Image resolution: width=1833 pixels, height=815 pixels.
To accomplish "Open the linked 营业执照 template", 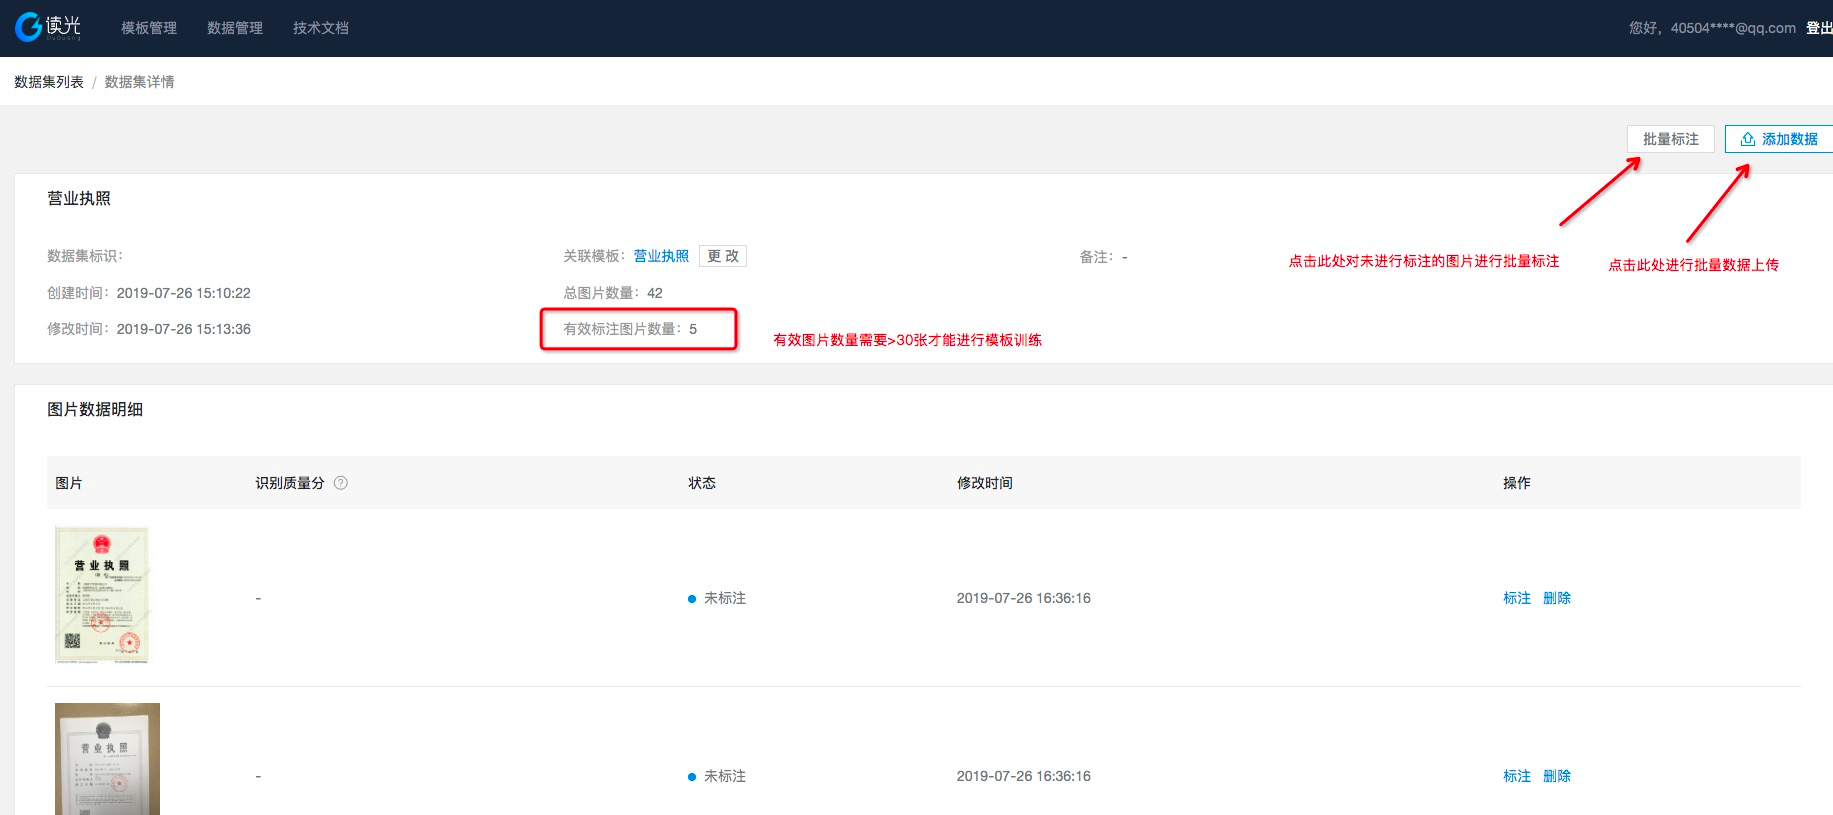I will (x=661, y=256).
